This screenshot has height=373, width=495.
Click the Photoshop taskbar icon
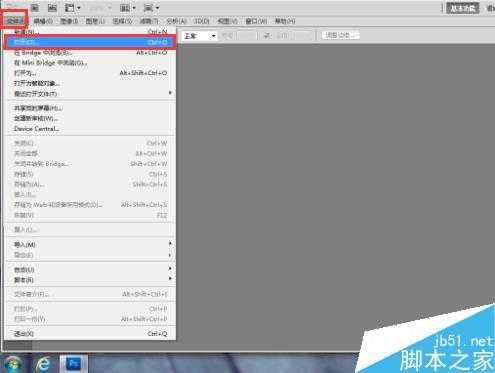pyautogui.click(x=73, y=364)
